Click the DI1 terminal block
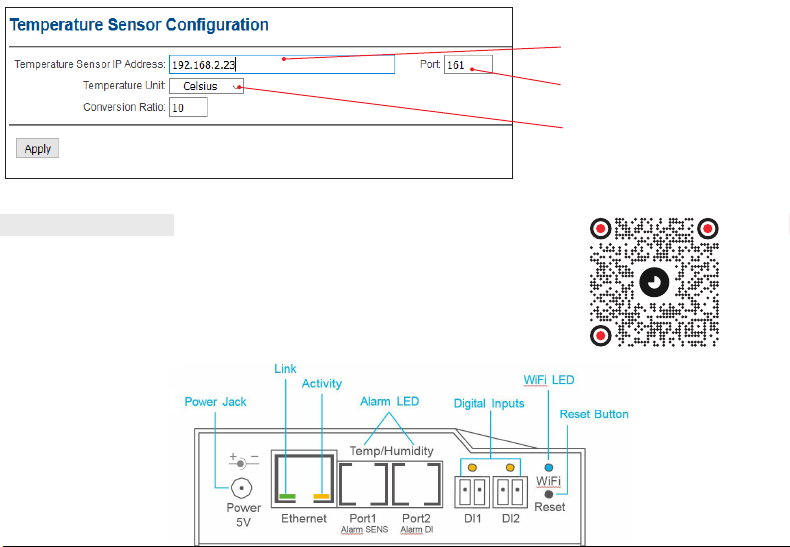 point(472,492)
